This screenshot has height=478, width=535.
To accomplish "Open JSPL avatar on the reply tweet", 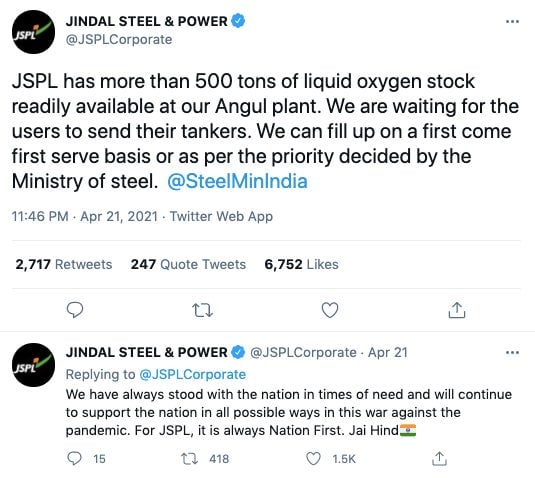I will click(33, 365).
